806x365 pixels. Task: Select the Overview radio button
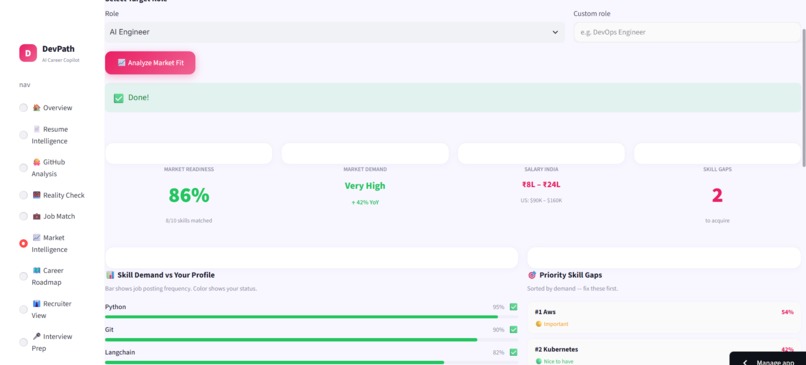(x=24, y=107)
